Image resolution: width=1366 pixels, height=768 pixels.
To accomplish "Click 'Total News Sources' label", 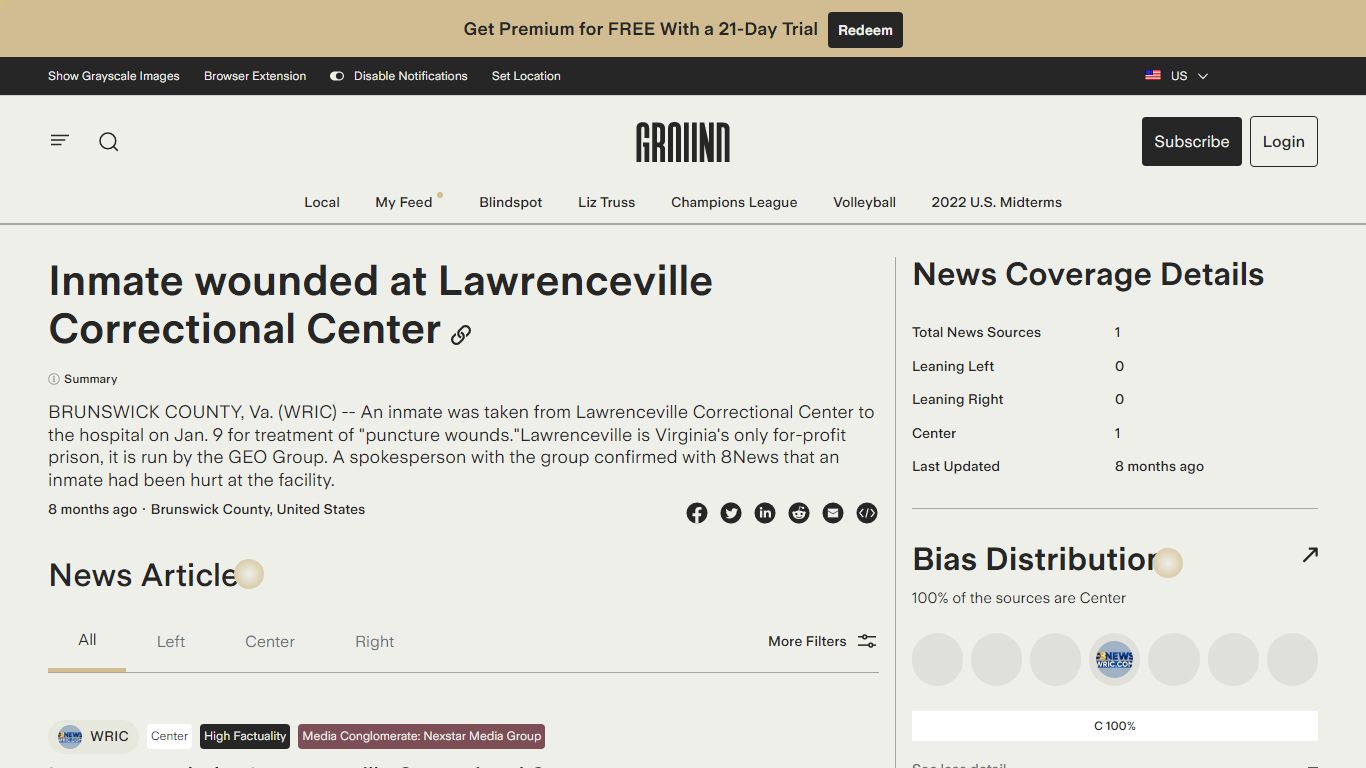I will tap(976, 332).
